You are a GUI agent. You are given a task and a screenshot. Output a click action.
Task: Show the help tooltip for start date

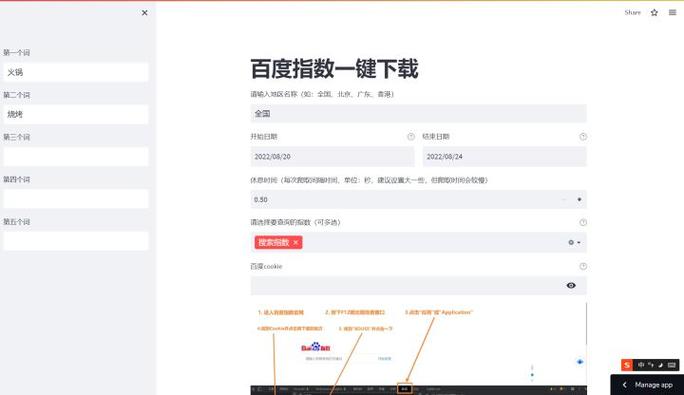[411, 137]
